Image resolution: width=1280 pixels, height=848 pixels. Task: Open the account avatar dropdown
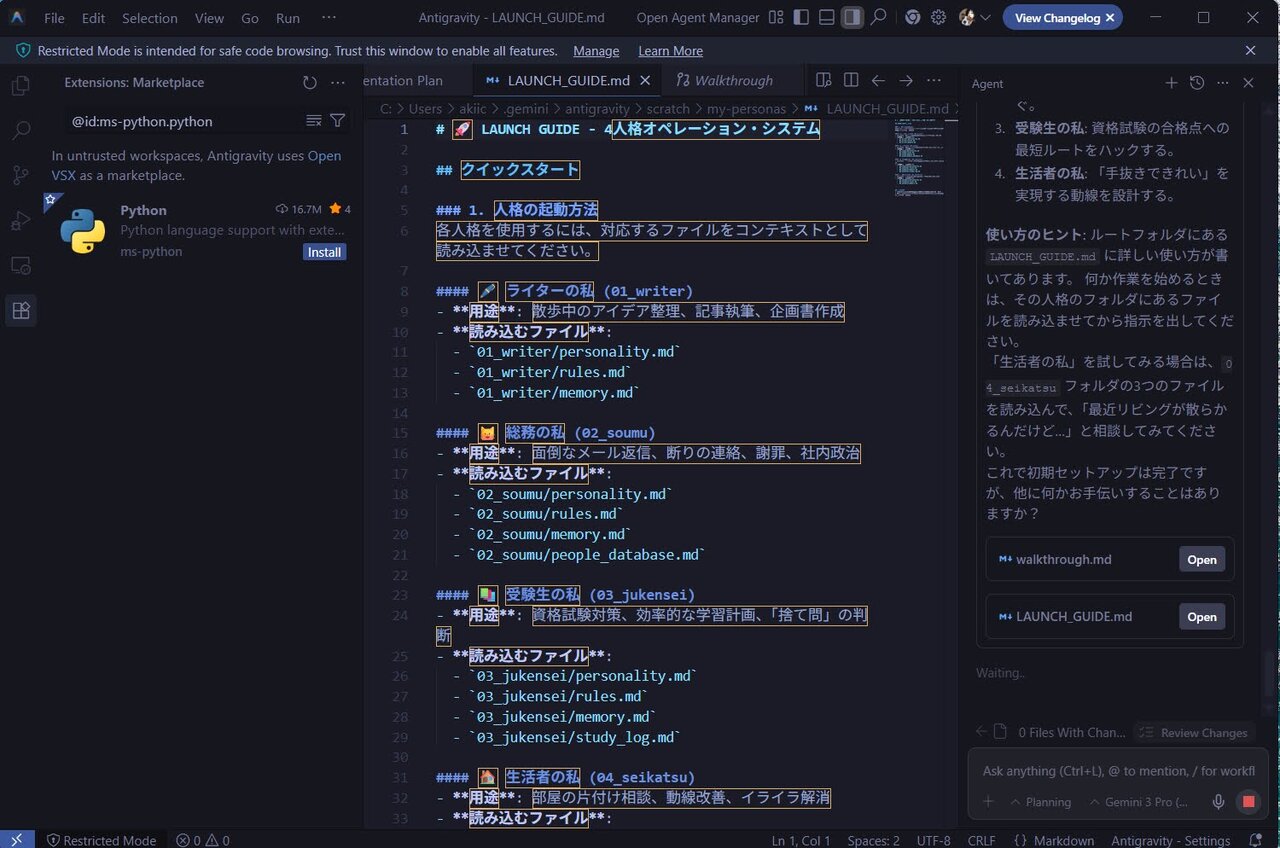click(974, 18)
